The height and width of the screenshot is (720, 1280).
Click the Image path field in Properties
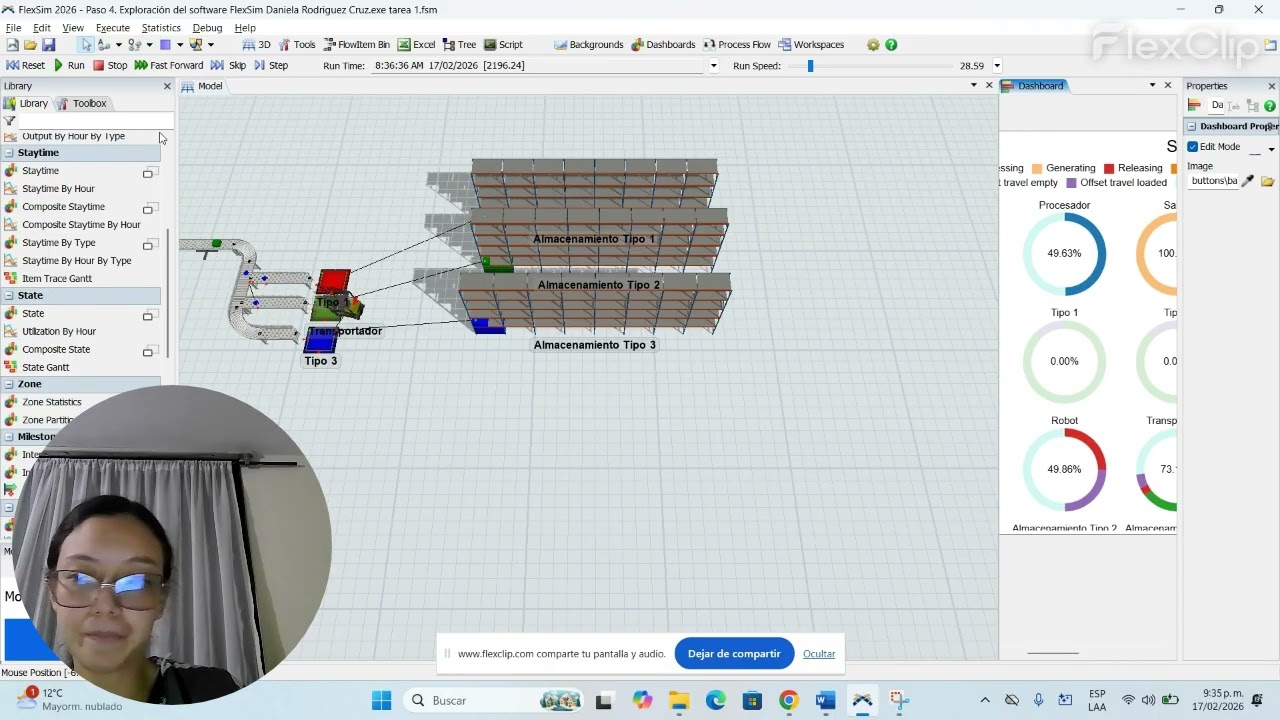coord(1213,181)
